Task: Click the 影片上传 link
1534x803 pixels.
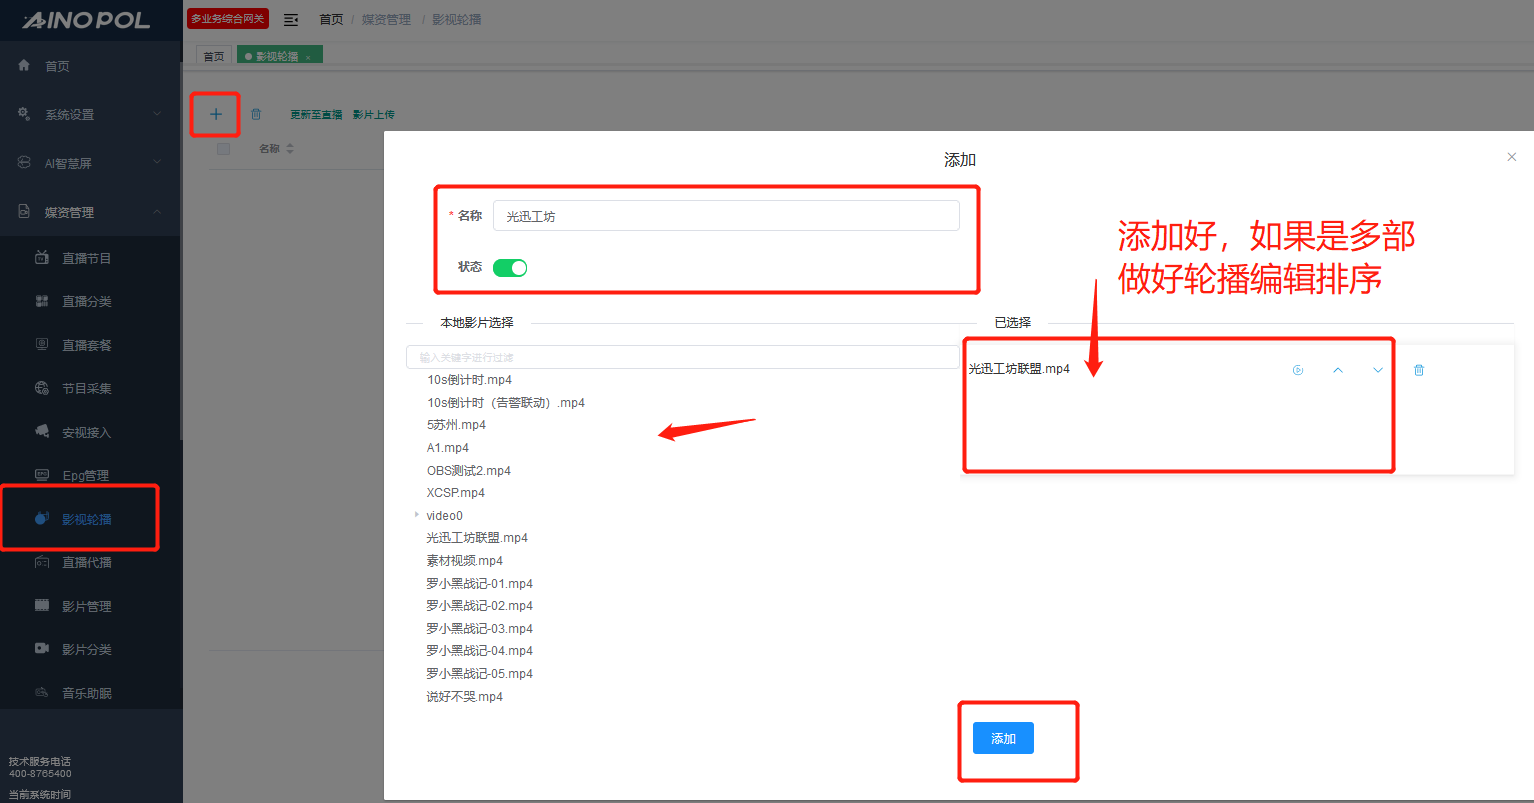Action: click(373, 115)
